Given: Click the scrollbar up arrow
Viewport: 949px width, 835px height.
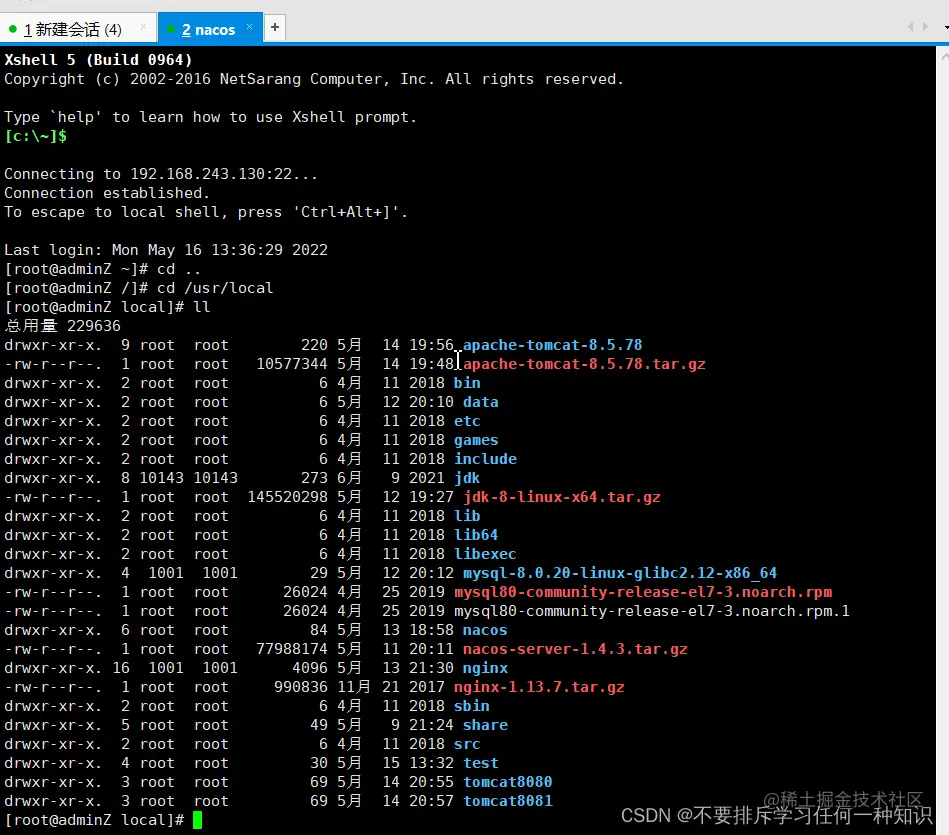Looking at the screenshot, I should pyautogui.click(x=944, y=56).
